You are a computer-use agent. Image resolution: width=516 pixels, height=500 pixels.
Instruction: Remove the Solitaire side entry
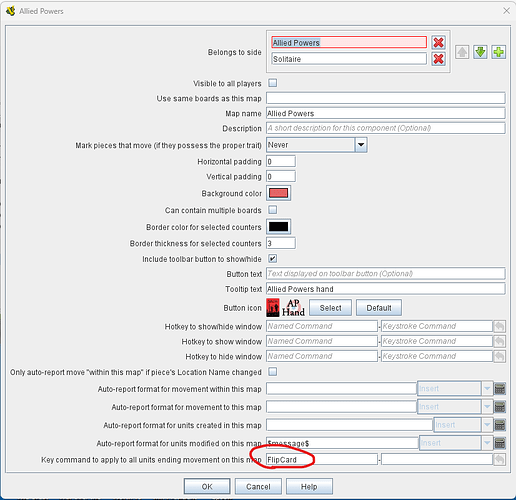pyautogui.click(x=438, y=59)
